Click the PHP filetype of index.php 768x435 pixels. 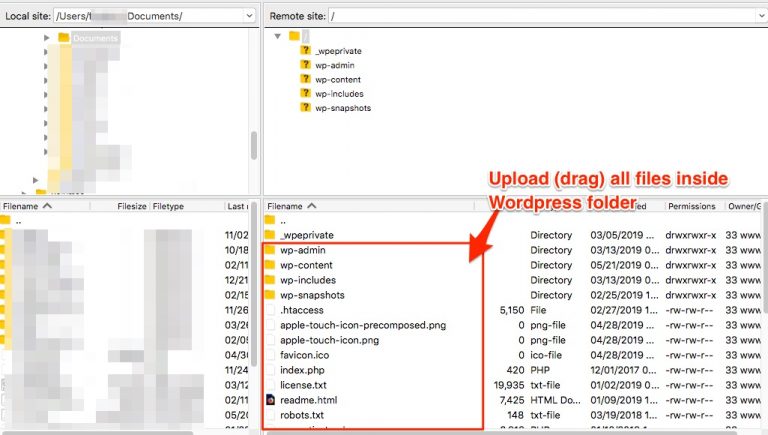540,370
